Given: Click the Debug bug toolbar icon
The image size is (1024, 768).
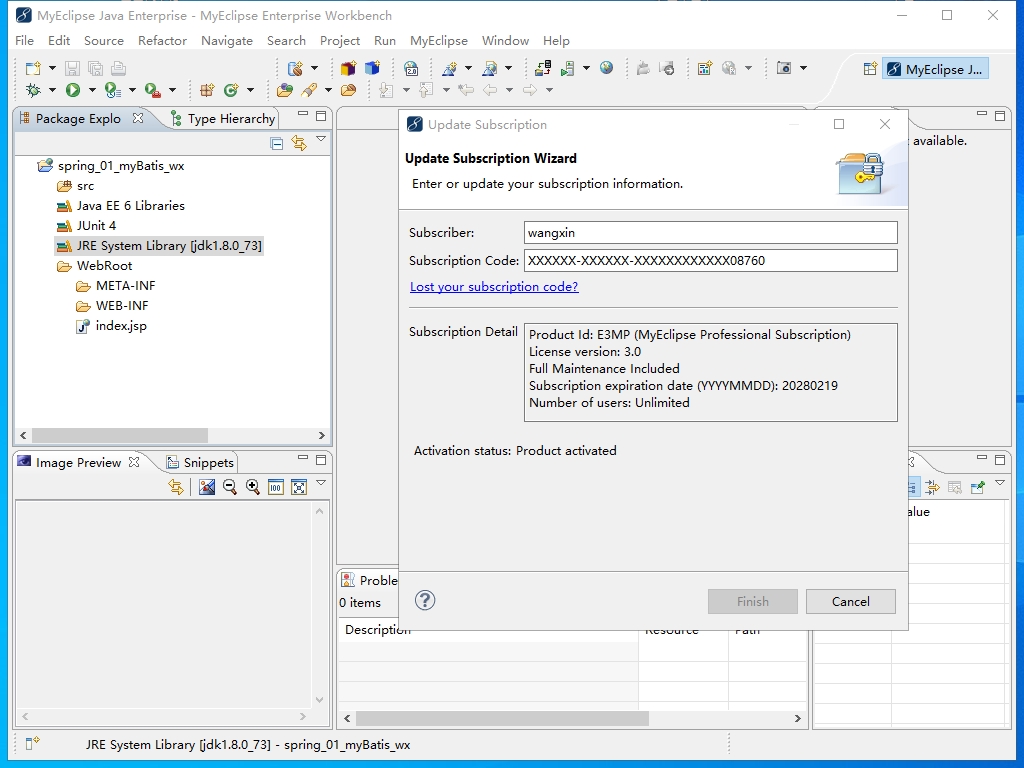Looking at the screenshot, I should 33,90.
